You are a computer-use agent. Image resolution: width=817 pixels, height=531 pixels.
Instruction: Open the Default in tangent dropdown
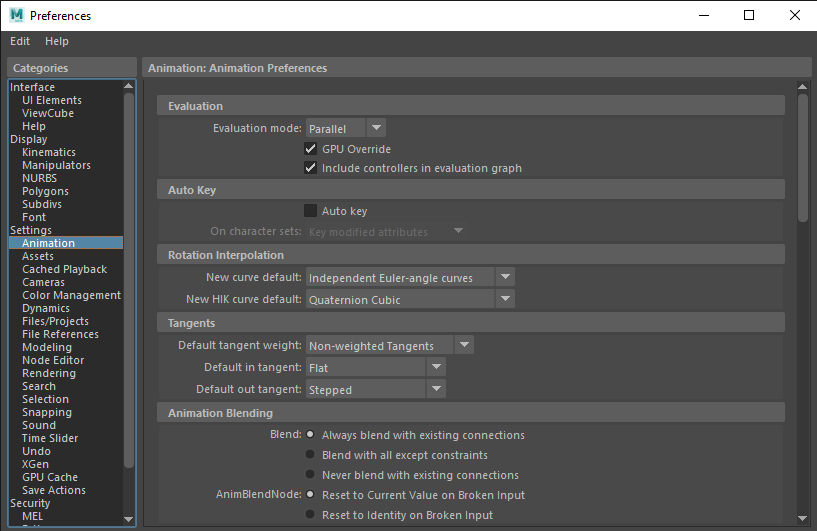(x=376, y=367)
